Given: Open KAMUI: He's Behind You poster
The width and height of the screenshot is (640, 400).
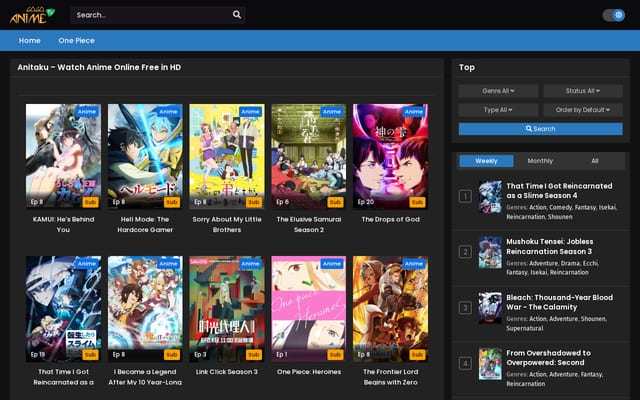Looking at the screenshot, I should click(63, 156).
